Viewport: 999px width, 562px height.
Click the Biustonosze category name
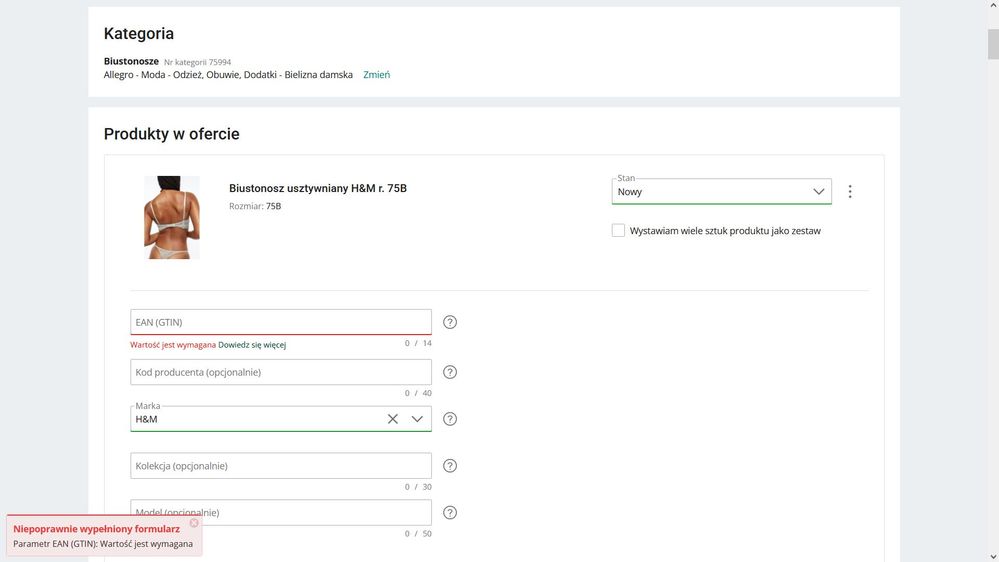[131, 61]
